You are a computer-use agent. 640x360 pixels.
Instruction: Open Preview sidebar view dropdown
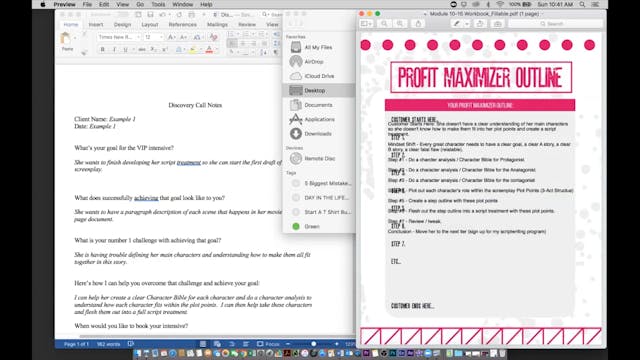coord(366,24)
